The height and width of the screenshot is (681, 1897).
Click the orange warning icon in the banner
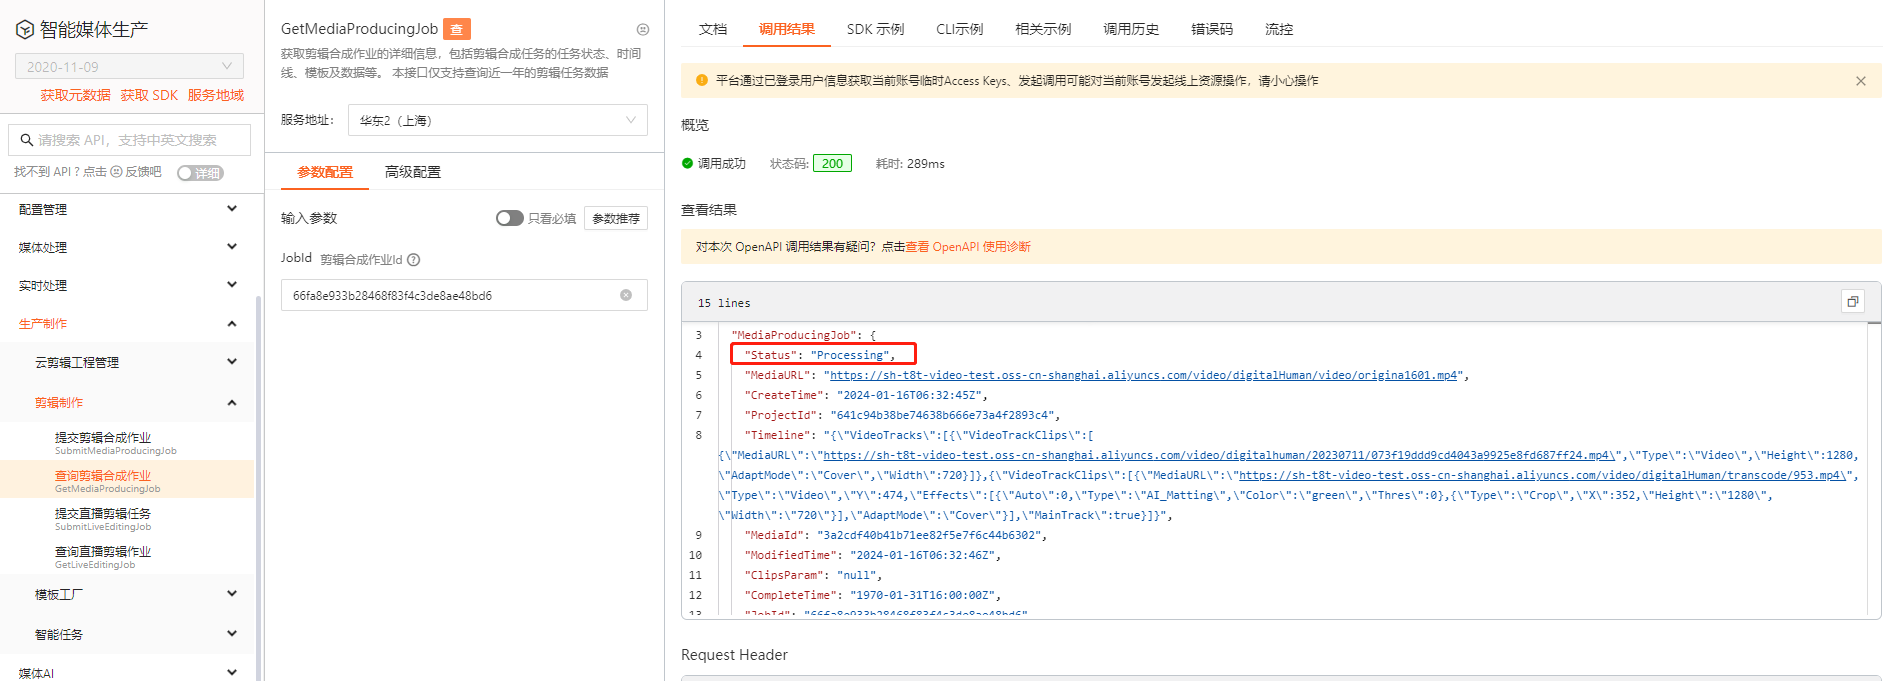(x=702, y=80)
